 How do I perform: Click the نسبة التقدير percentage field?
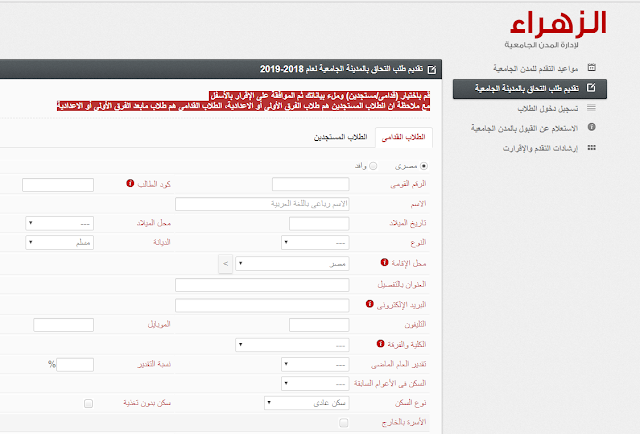[x=75, y=365]
